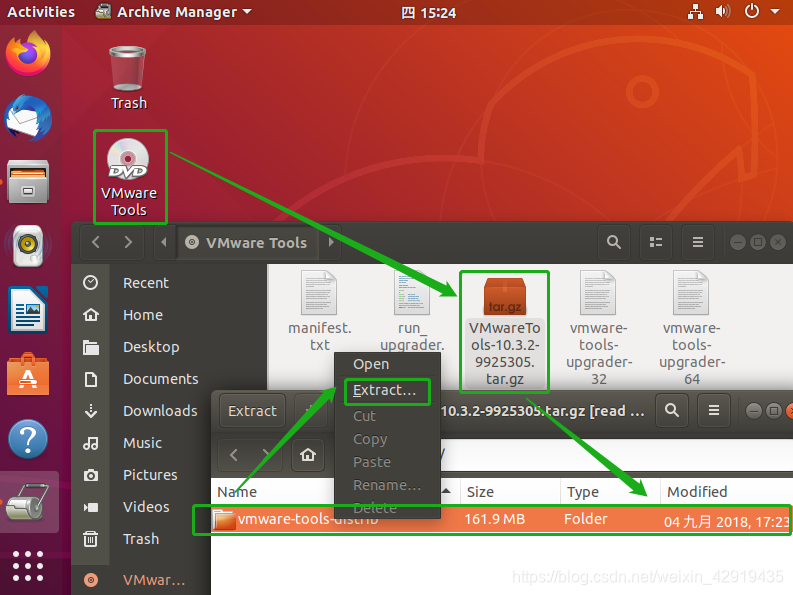Open the Help question mark icon
The width and height of the screenshot is (793, 595).
click(28, 439)
